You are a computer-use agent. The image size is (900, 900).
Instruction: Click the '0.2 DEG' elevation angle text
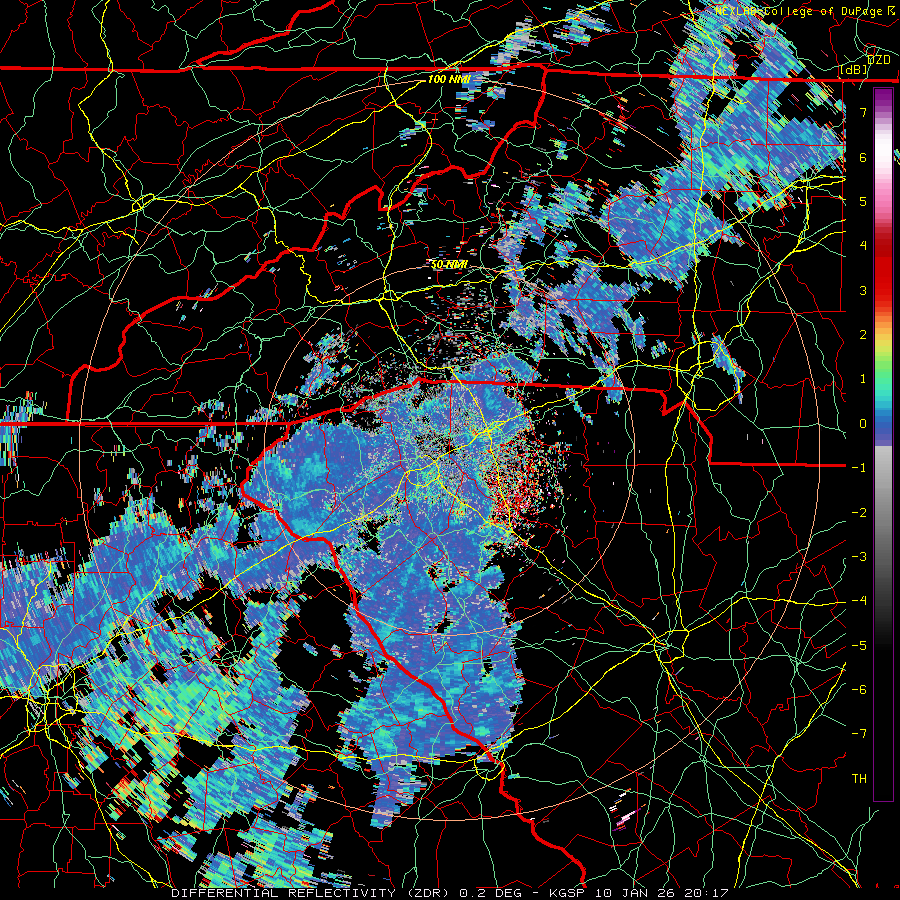(491, 893)
